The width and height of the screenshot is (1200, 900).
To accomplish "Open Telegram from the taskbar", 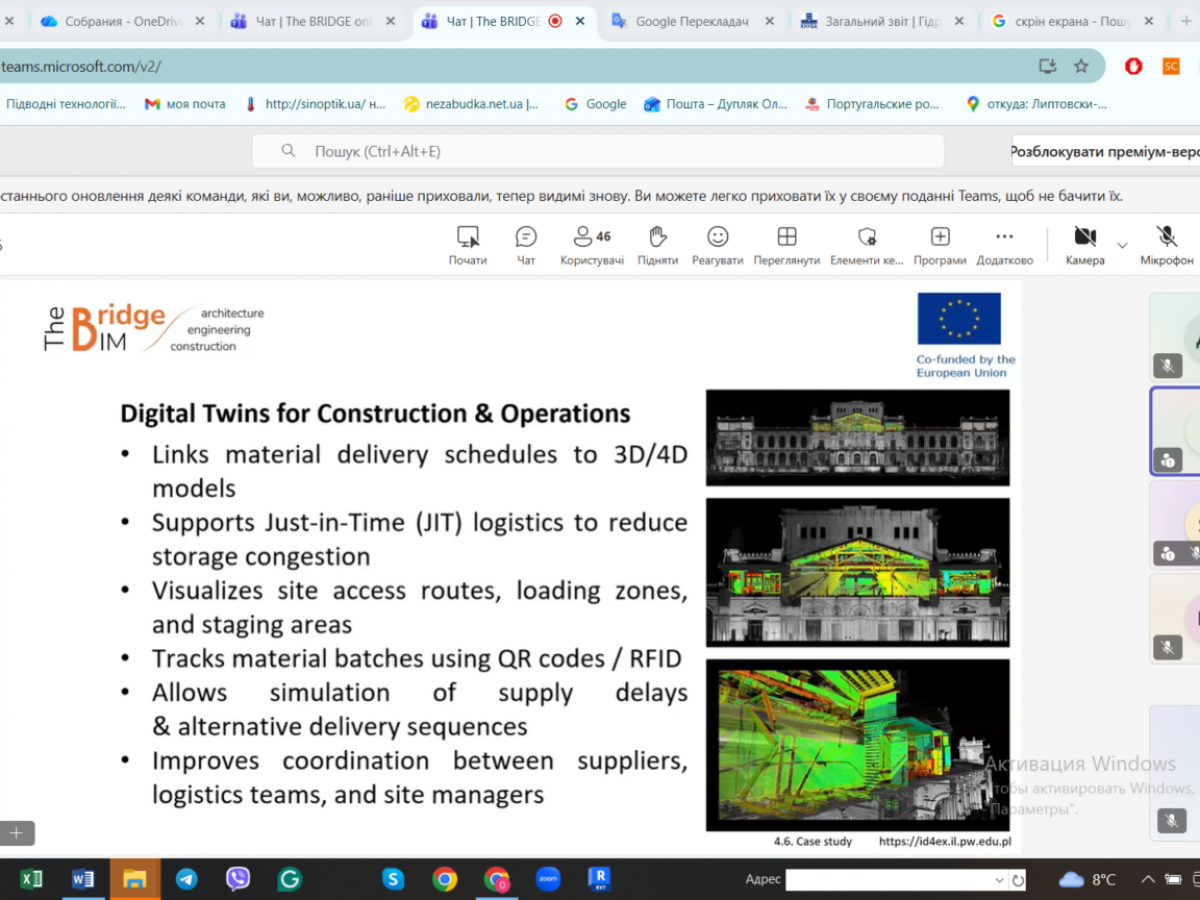I will [186, 879].
